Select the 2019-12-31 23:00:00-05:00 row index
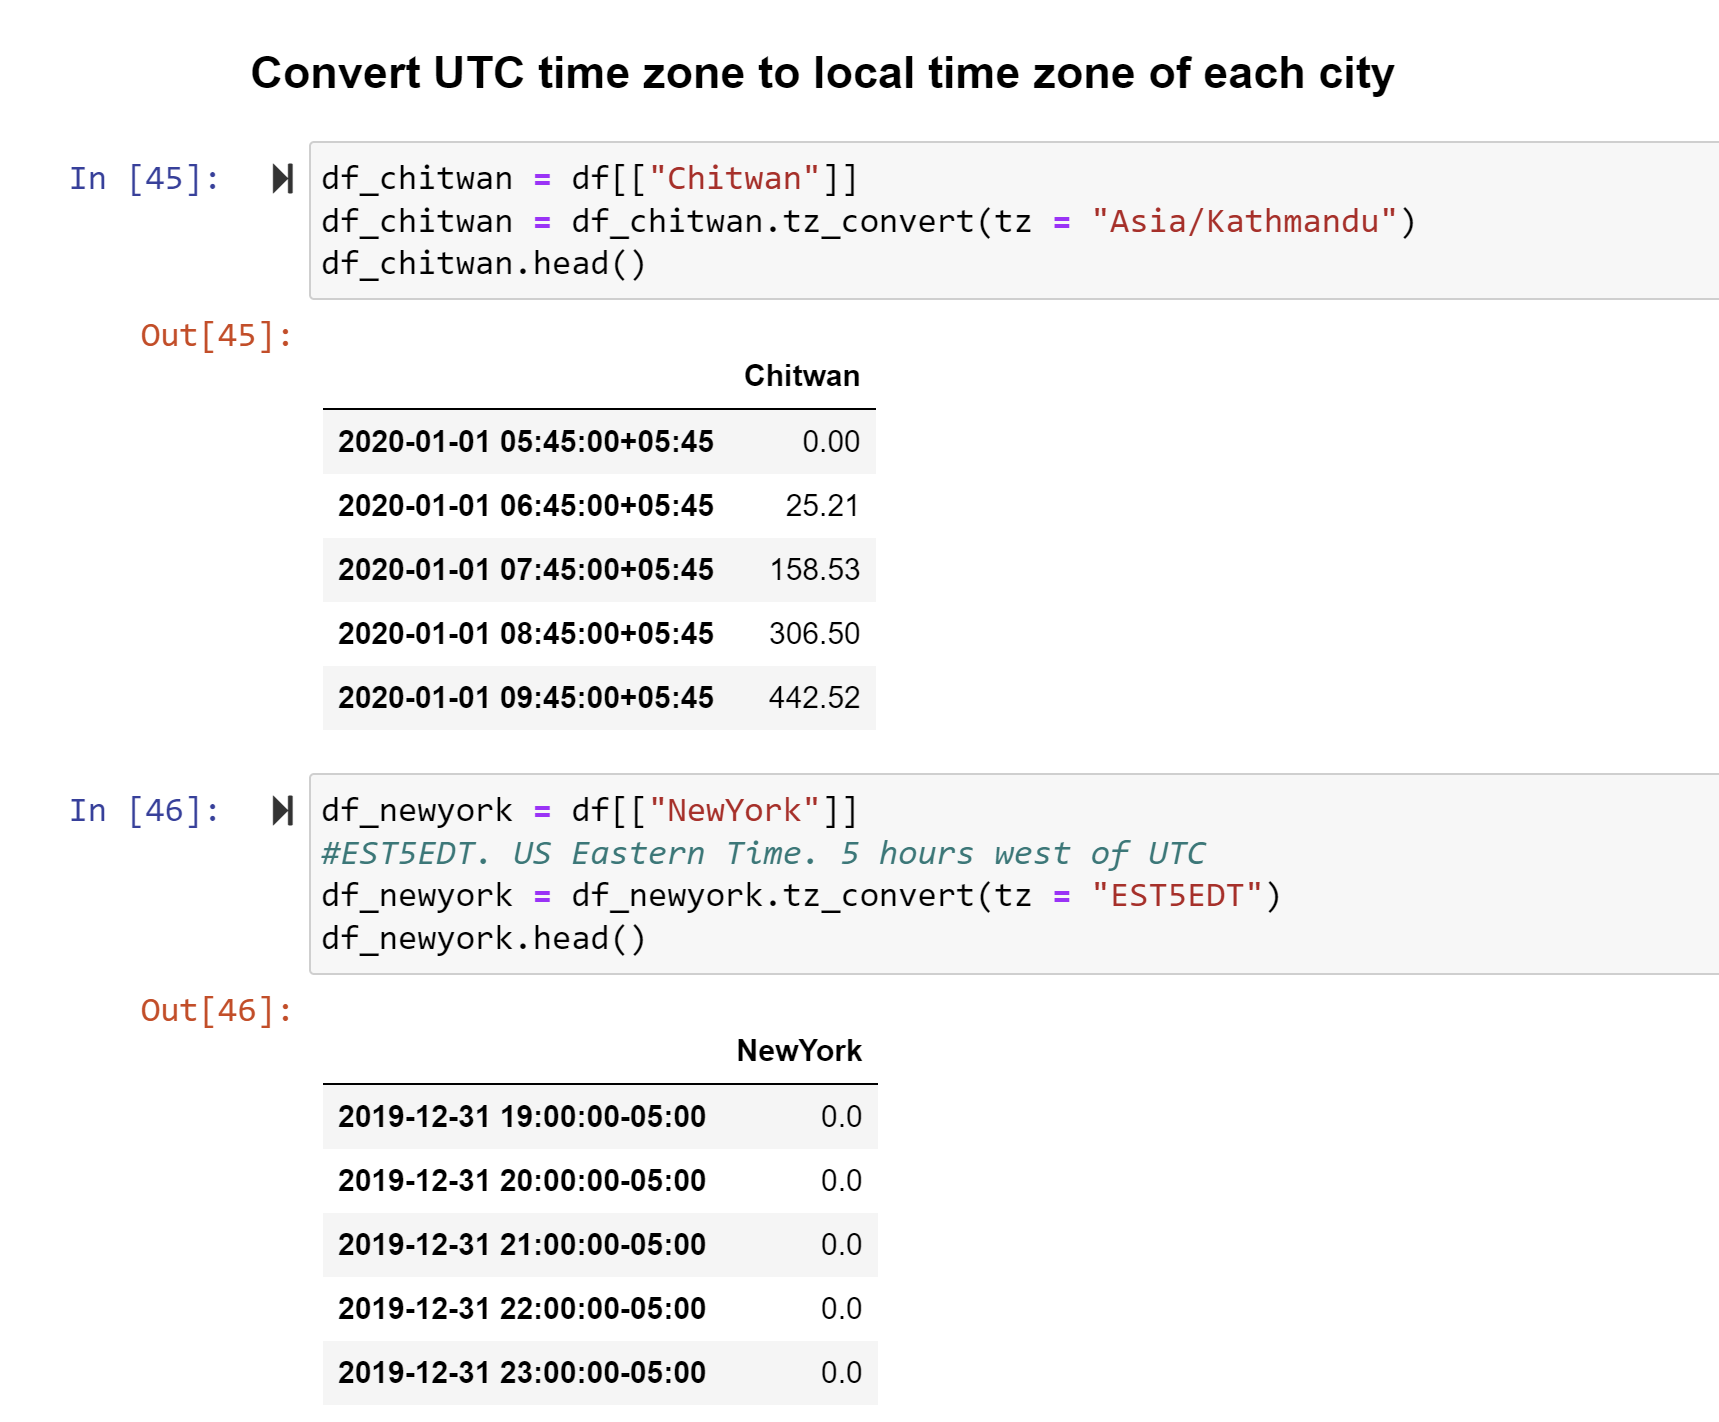This screenshot has width=1719, height=1422. coord(522,1373)
